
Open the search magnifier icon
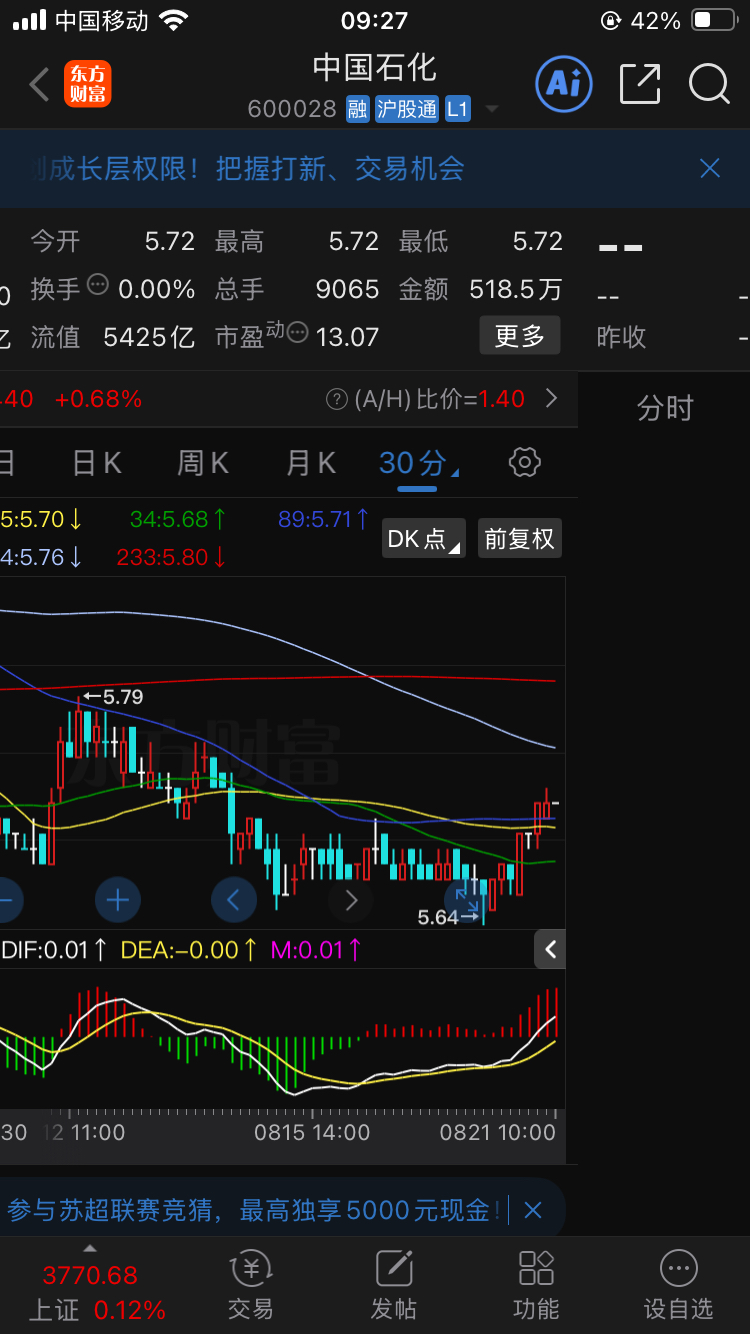tap(709, 84)
